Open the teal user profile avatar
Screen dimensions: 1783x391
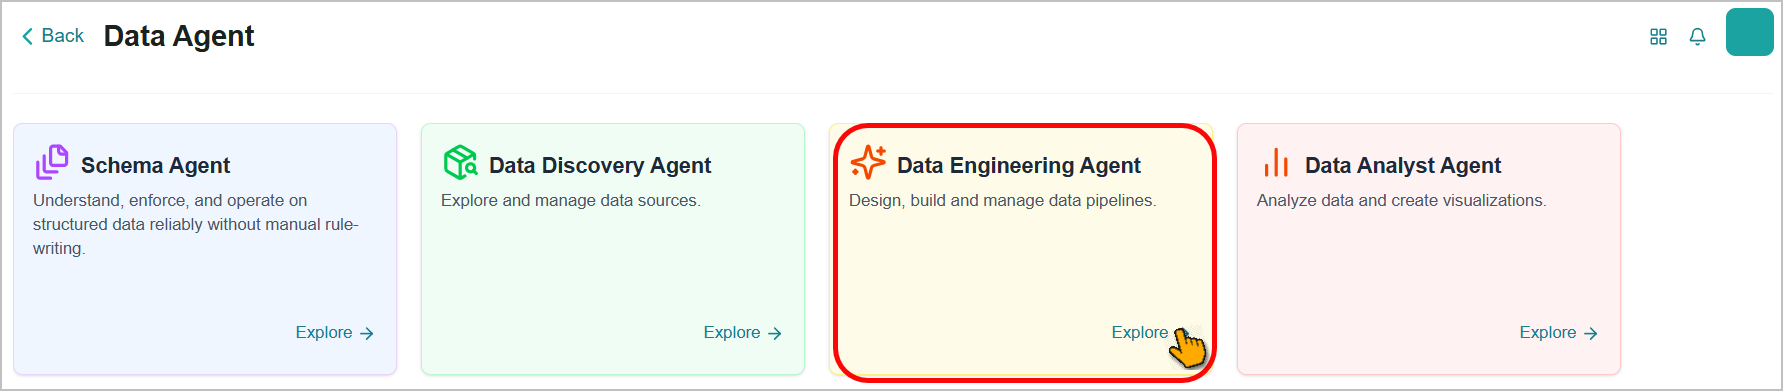click(1749, 32)
